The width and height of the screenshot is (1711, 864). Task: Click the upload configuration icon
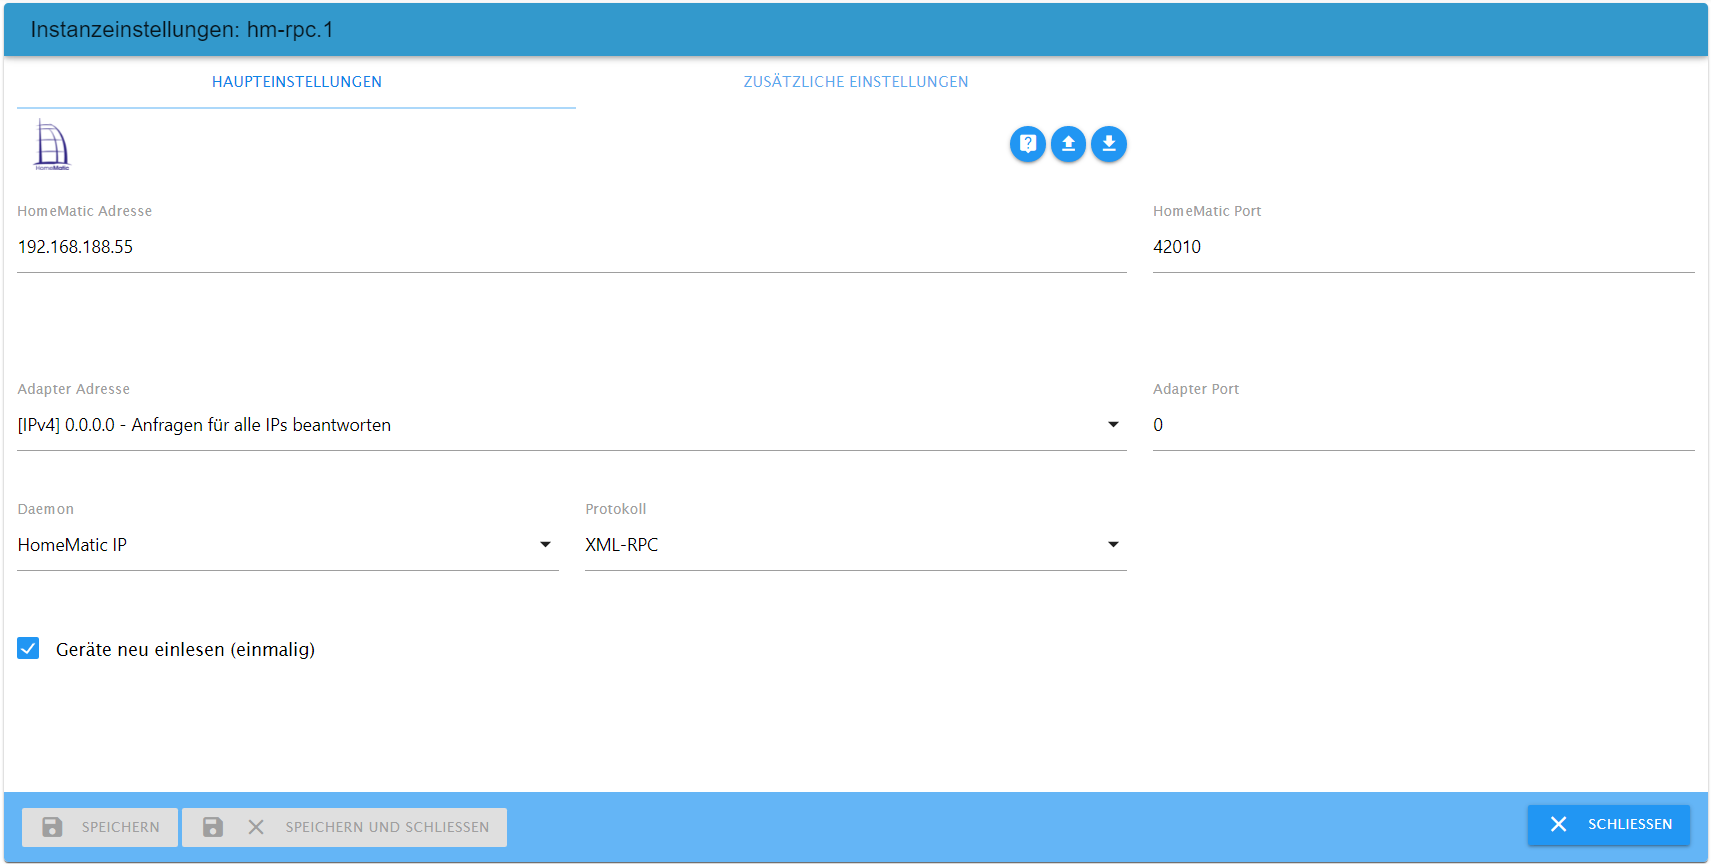1068,144
